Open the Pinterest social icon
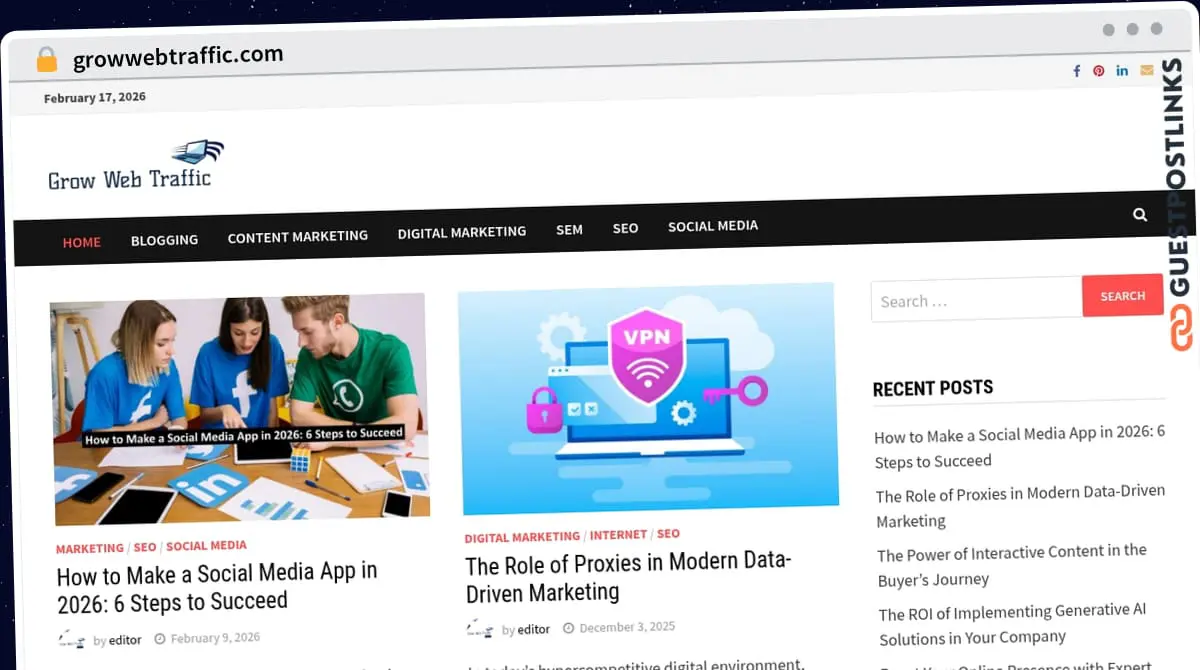 click(1098, 70)
